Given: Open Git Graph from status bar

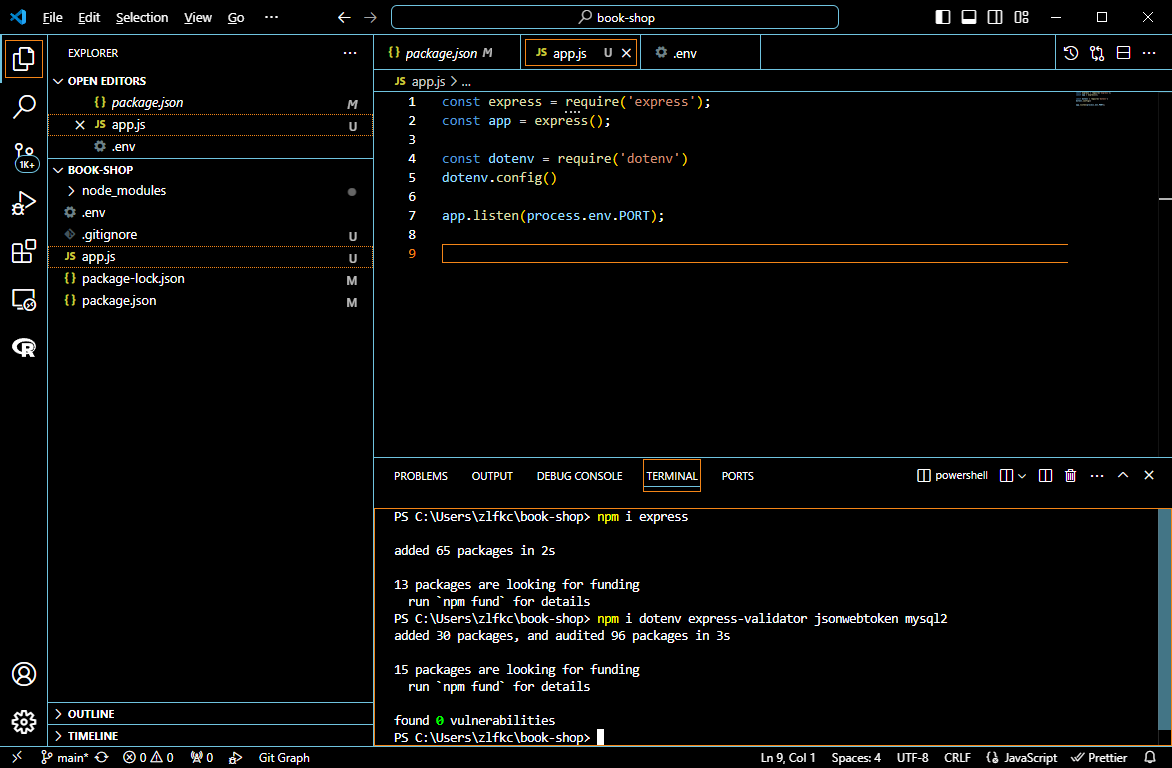Looking at the screenshot, I should point(284,758).
